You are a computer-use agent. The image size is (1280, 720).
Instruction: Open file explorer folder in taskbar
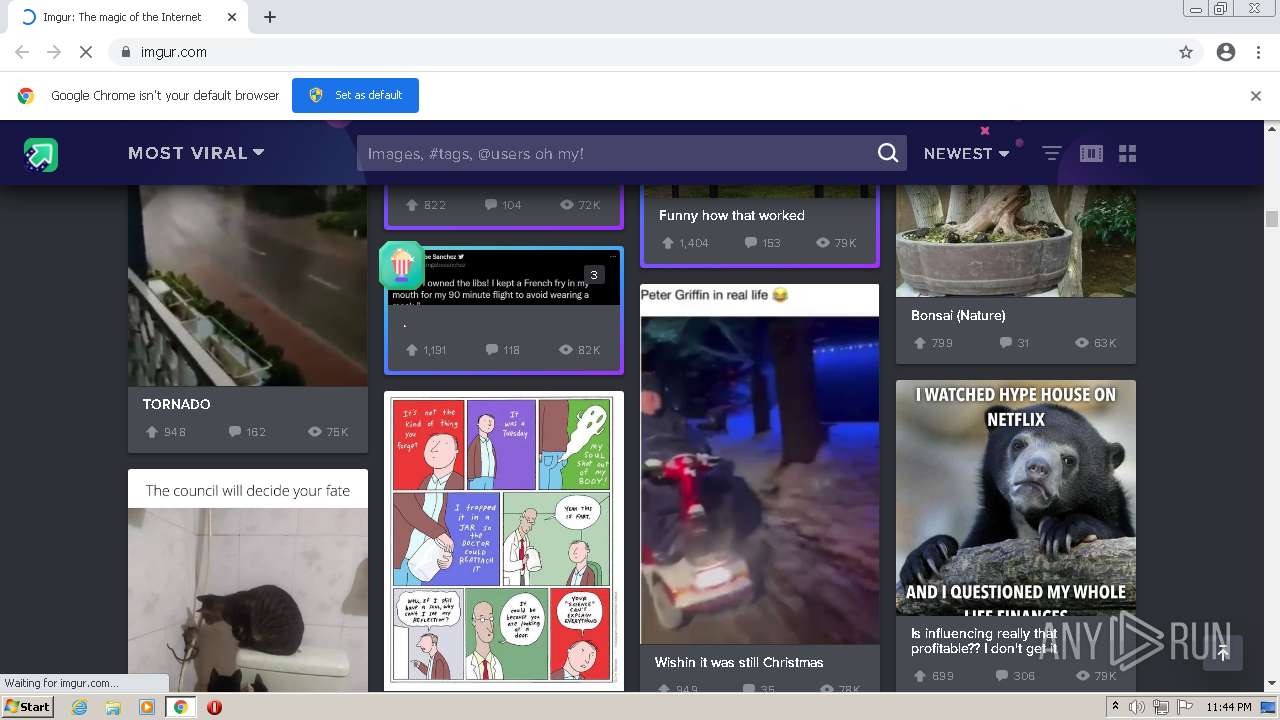pyautogui.click(x=113, y=707)
